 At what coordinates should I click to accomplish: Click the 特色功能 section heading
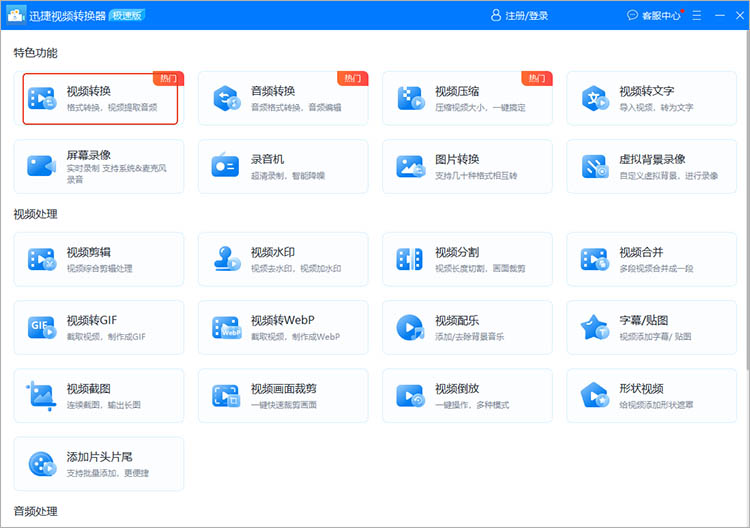35,53
